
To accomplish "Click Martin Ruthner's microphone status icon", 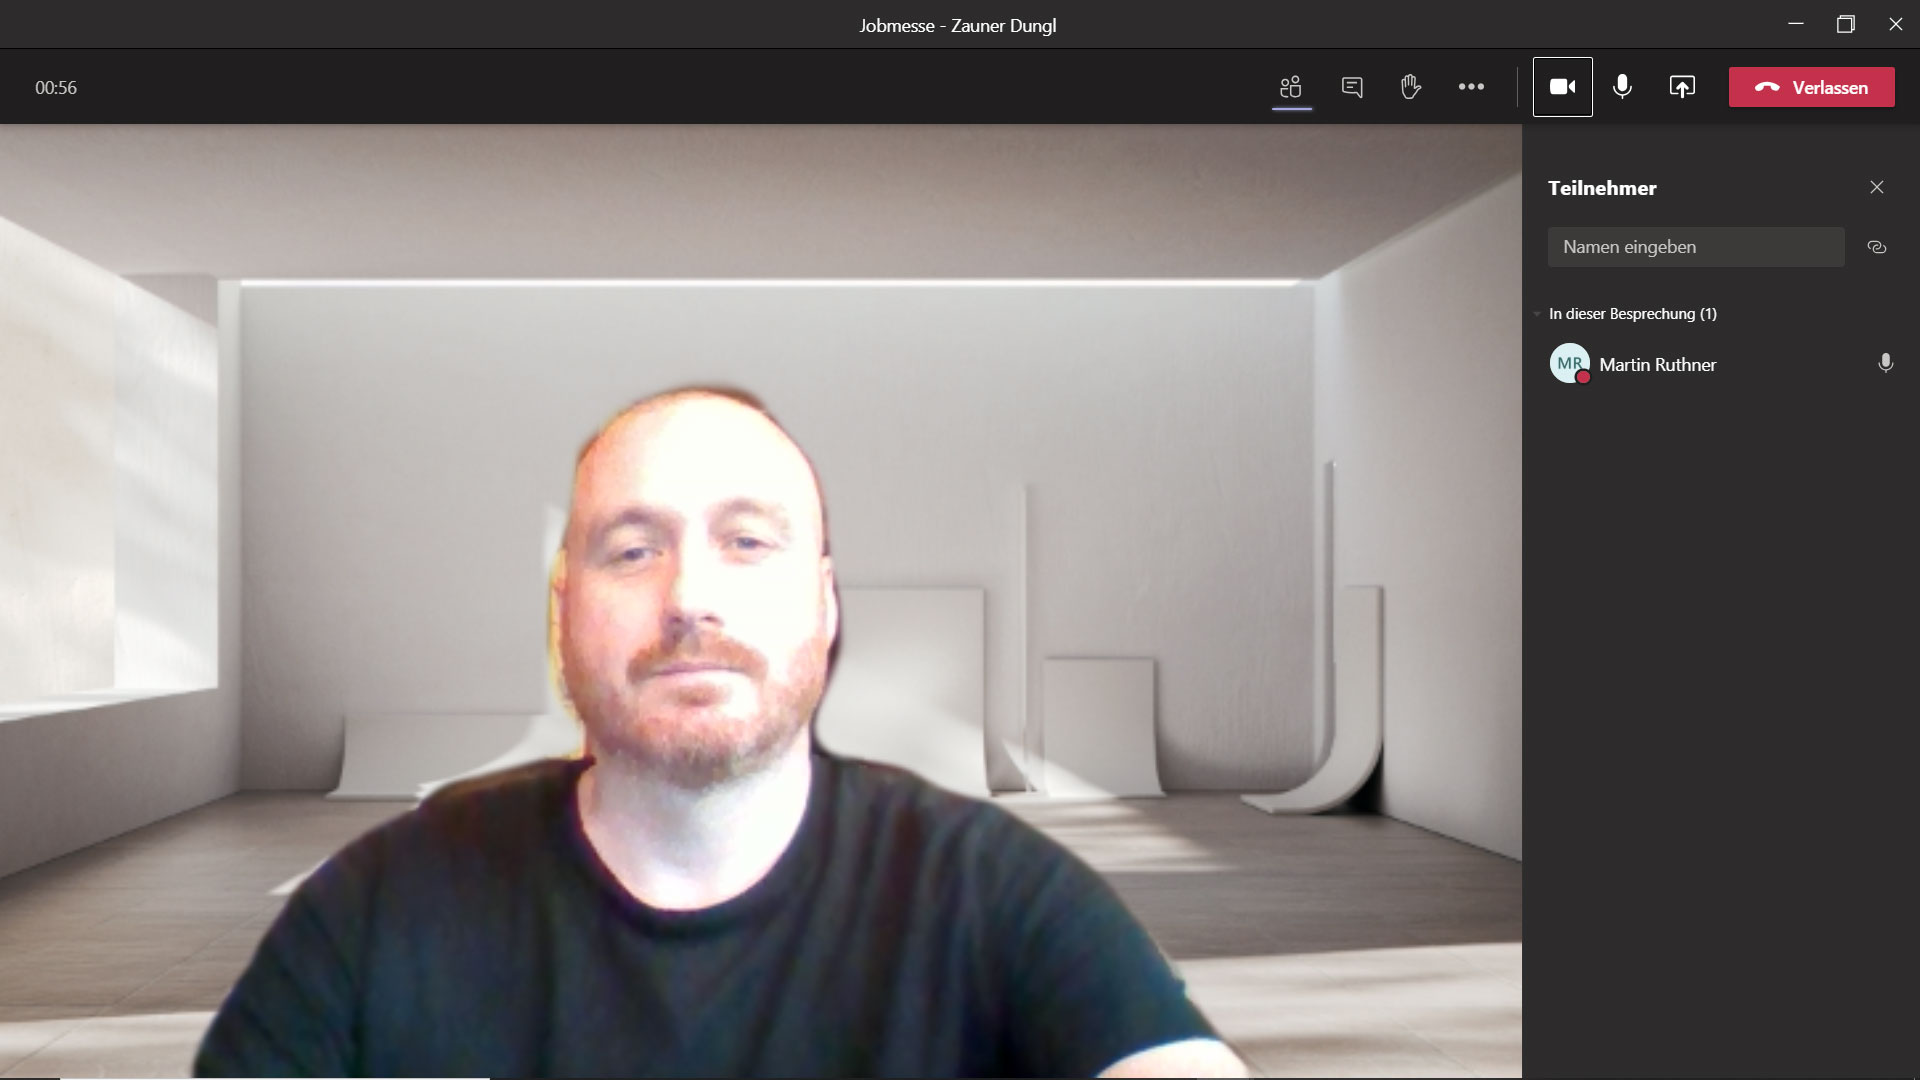I will [x=1885, y=363].
